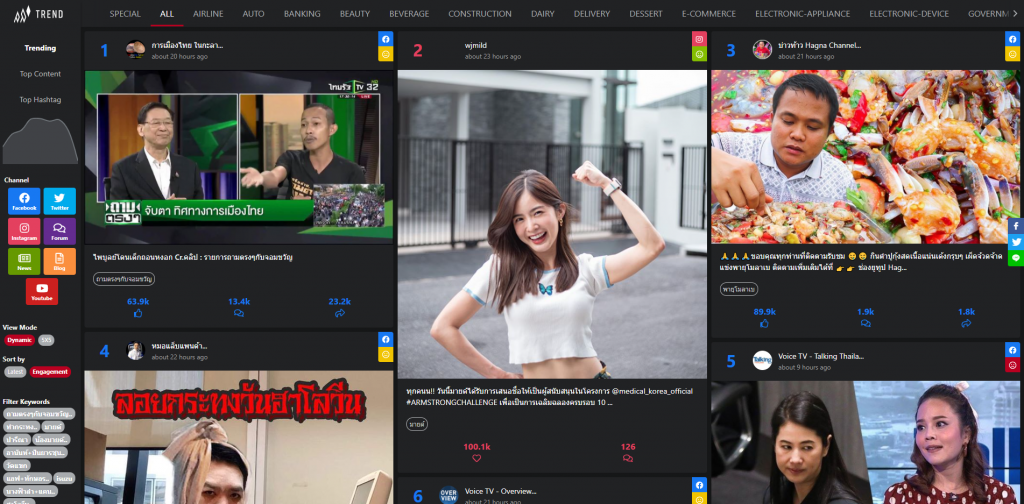
Task: Choose the Forum channel filter
Action: tap(59, 231)
